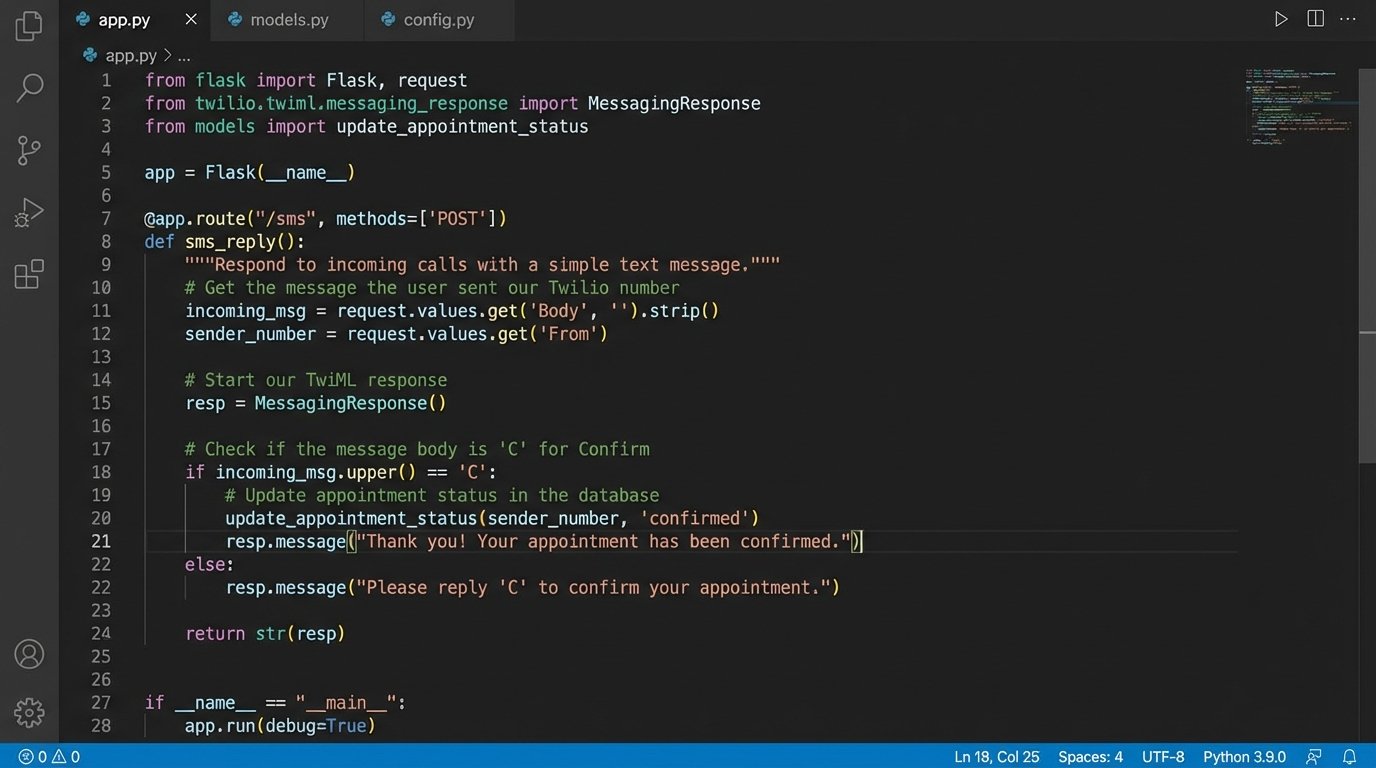The height and width of the screenshot is (768, 1376).
Task: Expand the breadcrumb ellipsis after app.py
Action: 184,56
